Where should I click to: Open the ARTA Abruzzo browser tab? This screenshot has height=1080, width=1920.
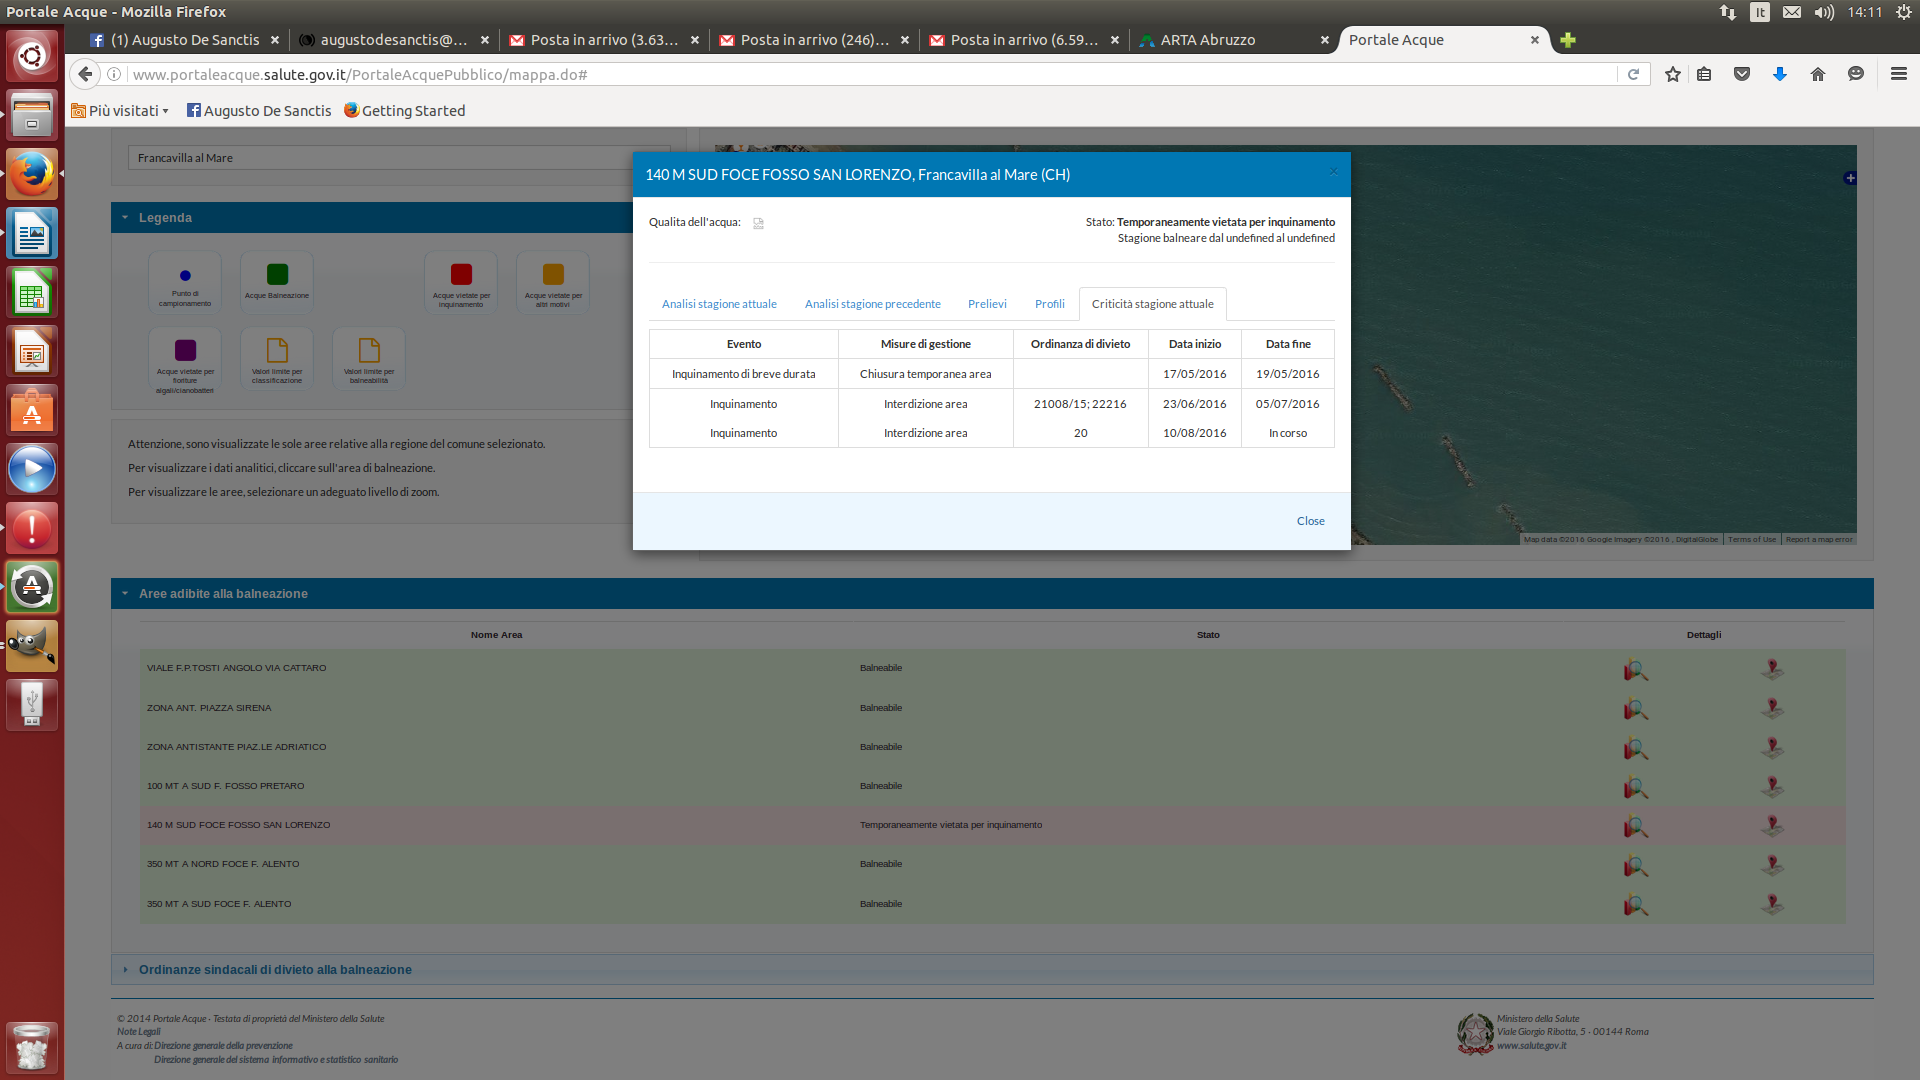[1207, 40]
